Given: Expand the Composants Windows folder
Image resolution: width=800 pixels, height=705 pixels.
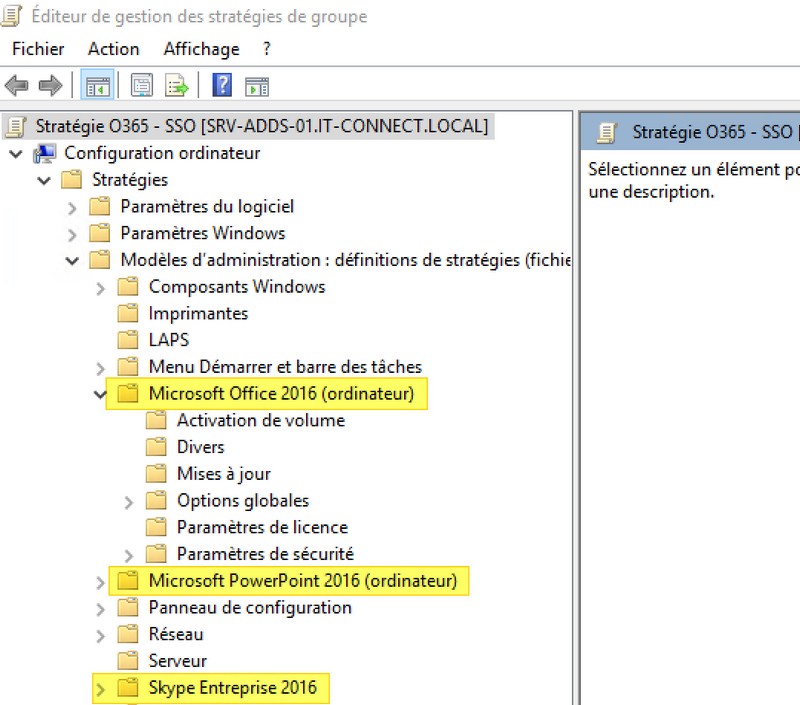Looking at the screenshot, I should click(101, 286).
